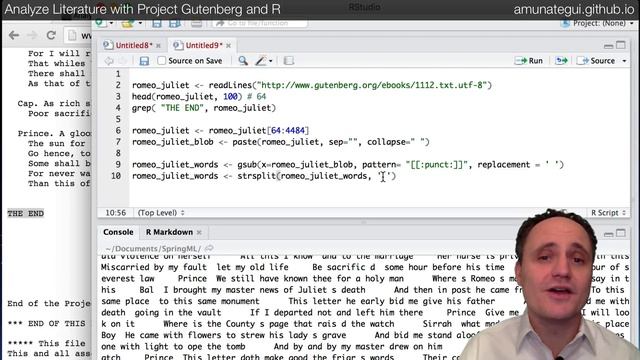Select the R Markdown tab
Screen dimensions: 640x360
169,232
